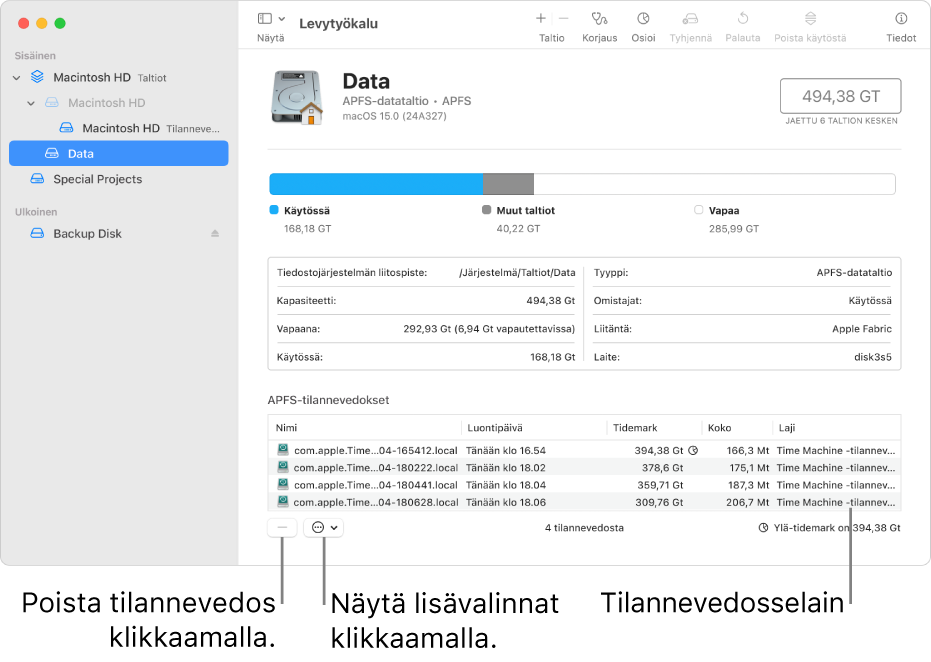Run Korjaus first aid tool
931x662 pixels.
pyautogui.click(x=599, y=19)
